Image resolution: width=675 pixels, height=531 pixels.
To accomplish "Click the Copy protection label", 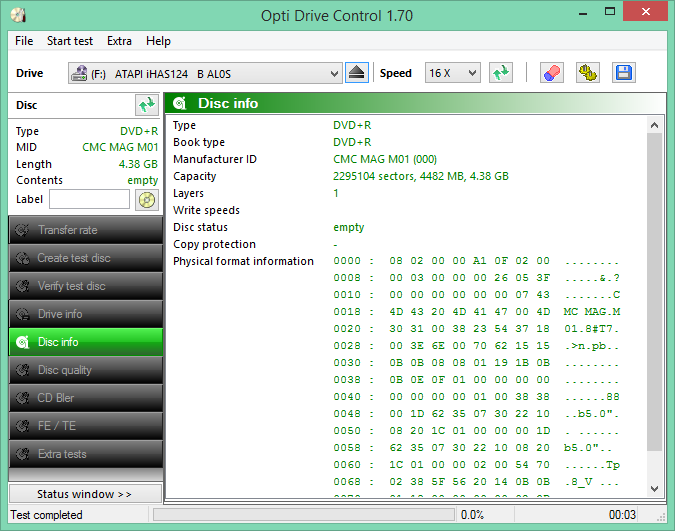I will click(214, 244).
